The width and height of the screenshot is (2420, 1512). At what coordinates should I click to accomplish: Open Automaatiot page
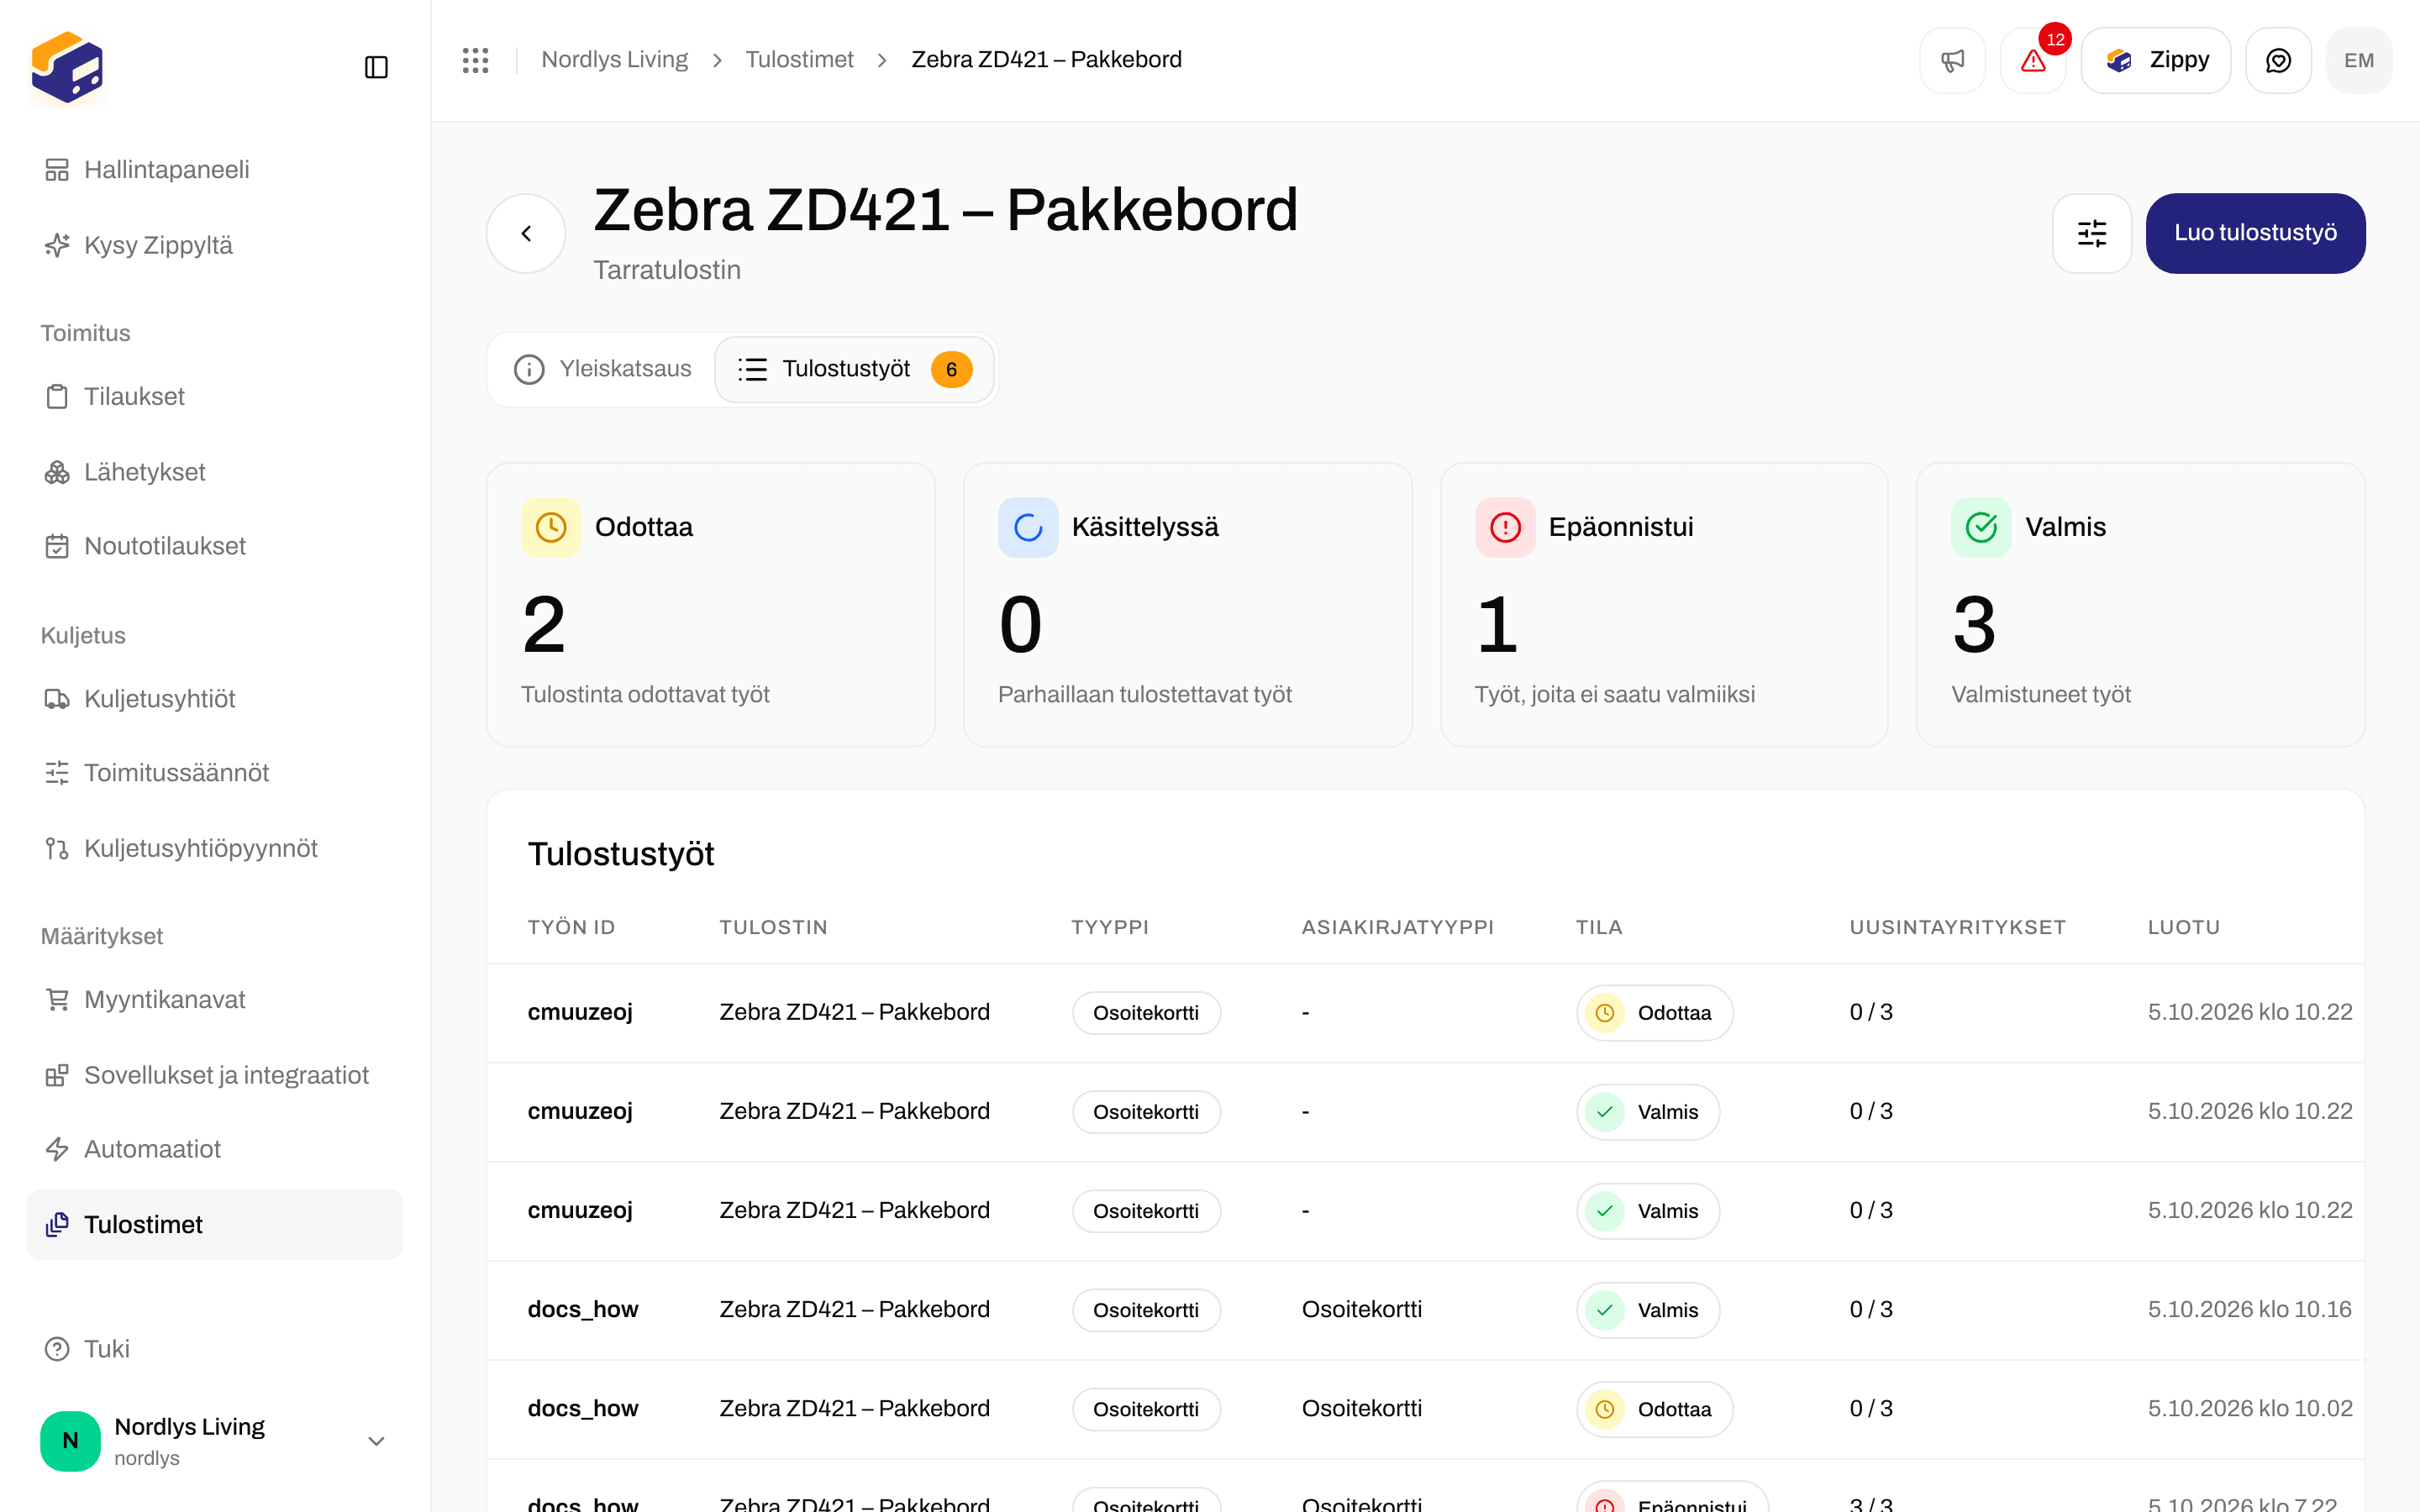tap(215, 1150)
